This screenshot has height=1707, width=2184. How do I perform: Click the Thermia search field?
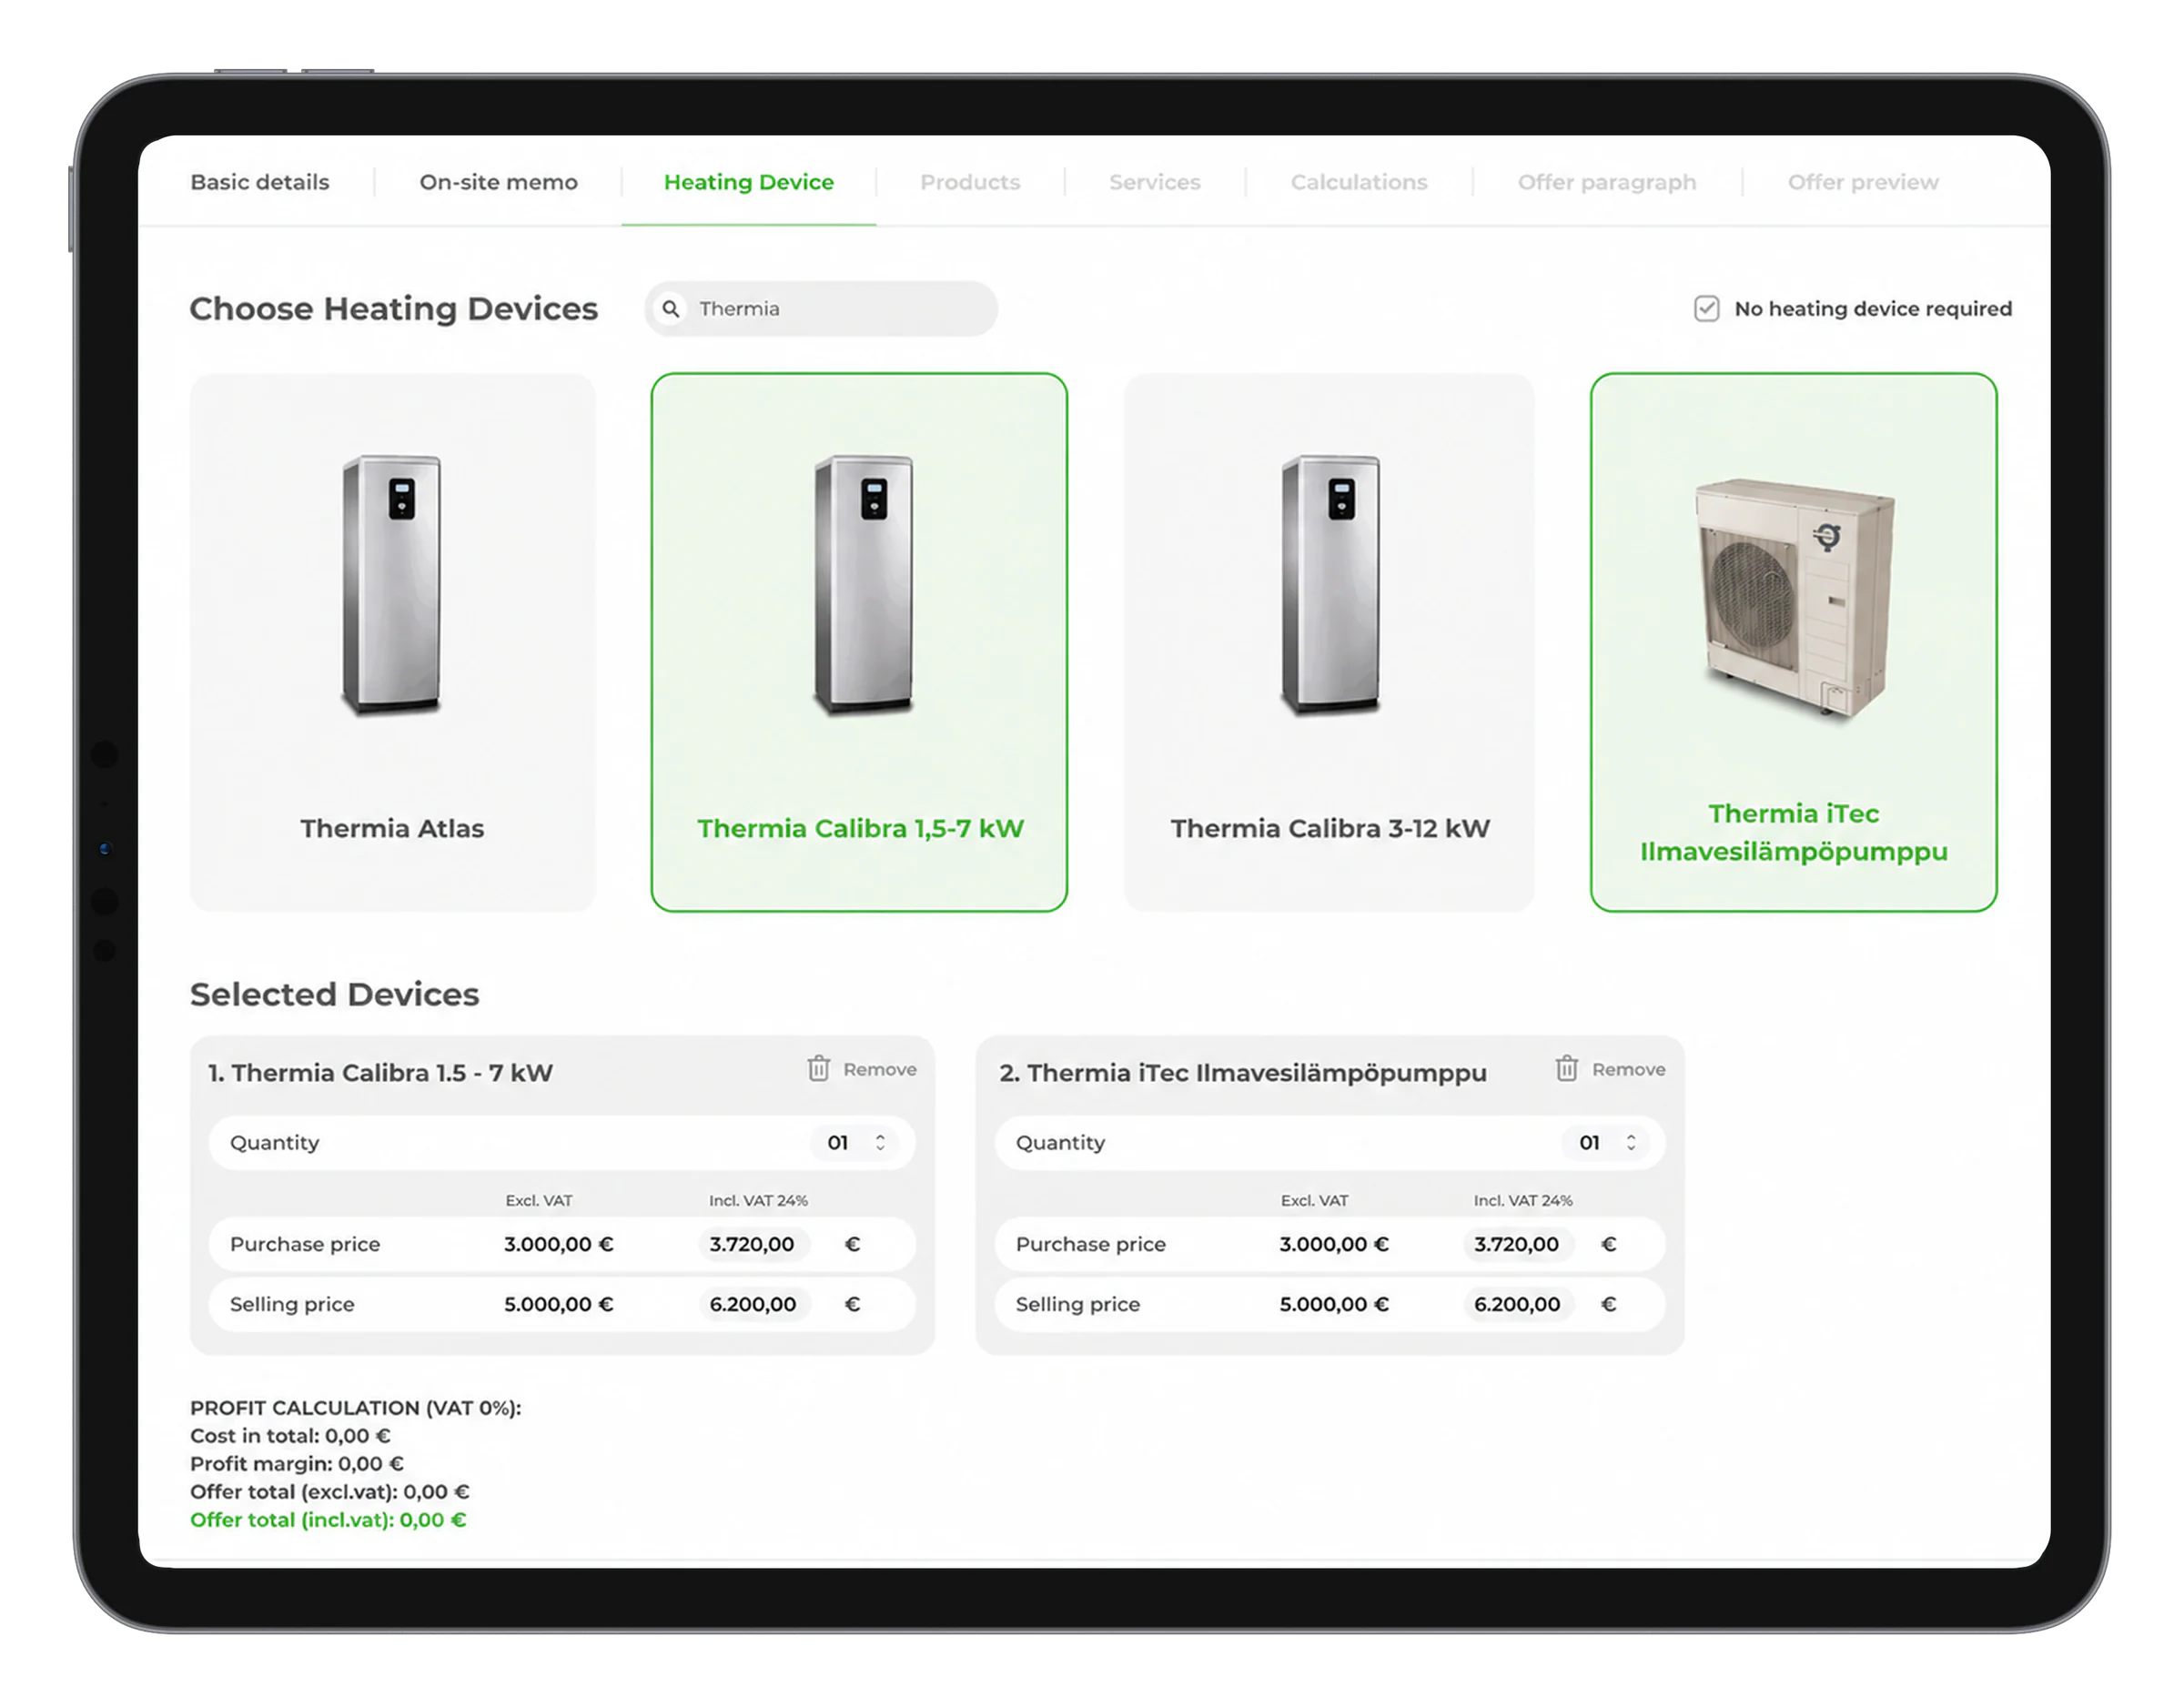click(x=821, y=309)
